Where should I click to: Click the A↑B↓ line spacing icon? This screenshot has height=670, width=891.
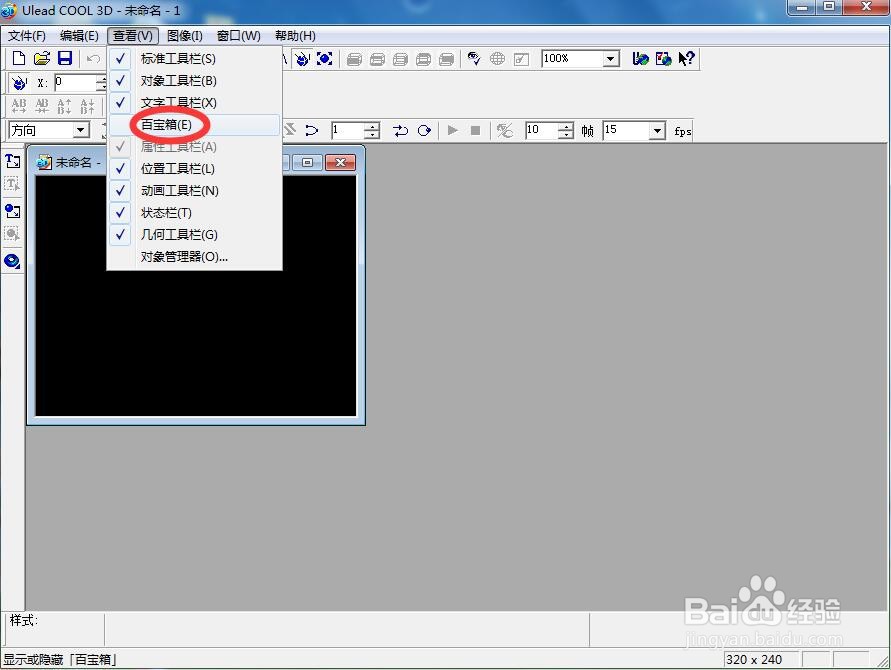(x=64, y=106)
